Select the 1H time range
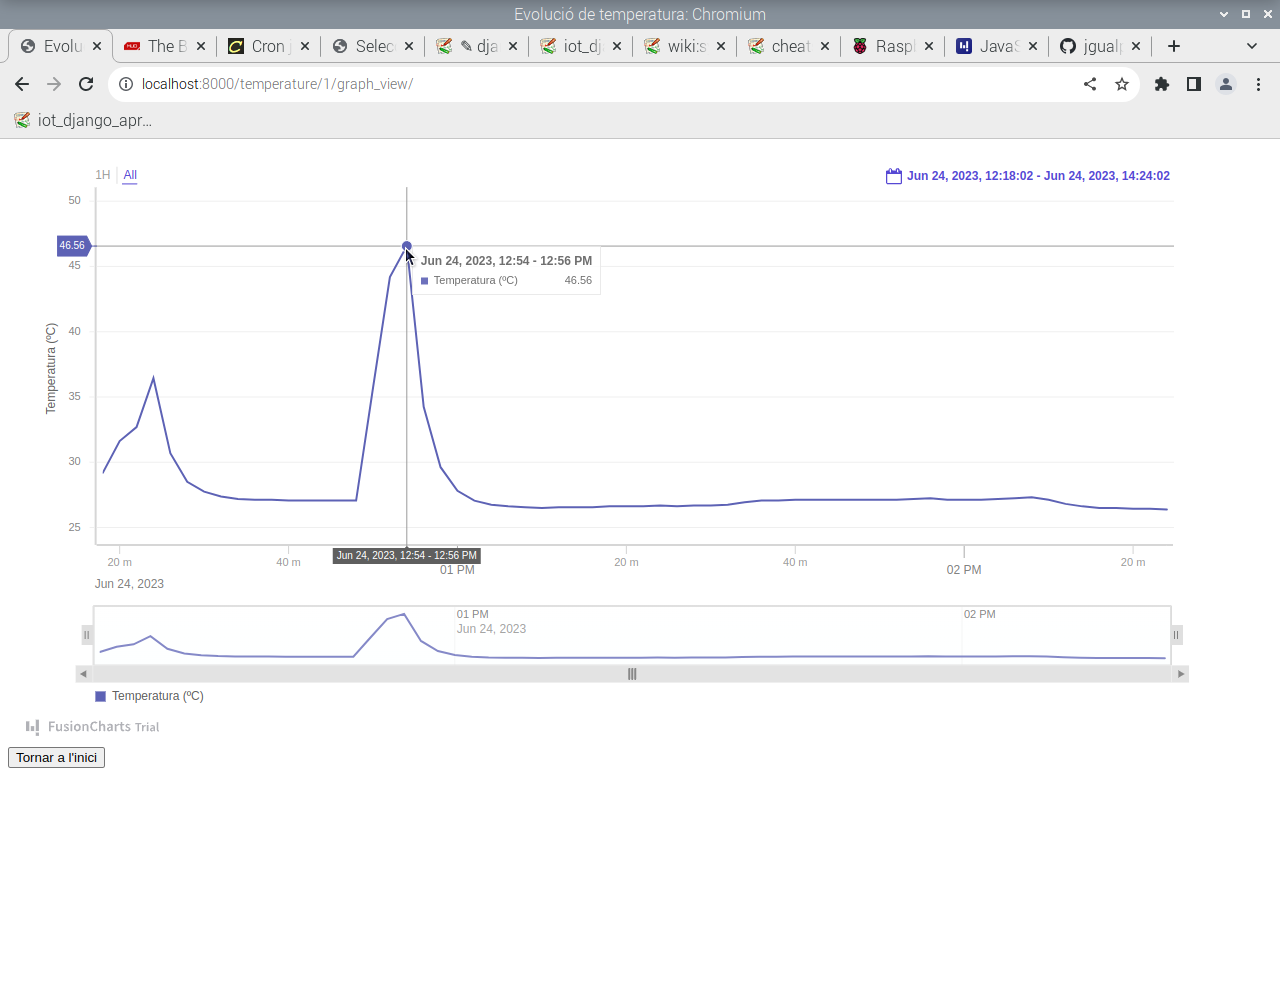Viewport: 1280px width, 988px height. (102, 175)
